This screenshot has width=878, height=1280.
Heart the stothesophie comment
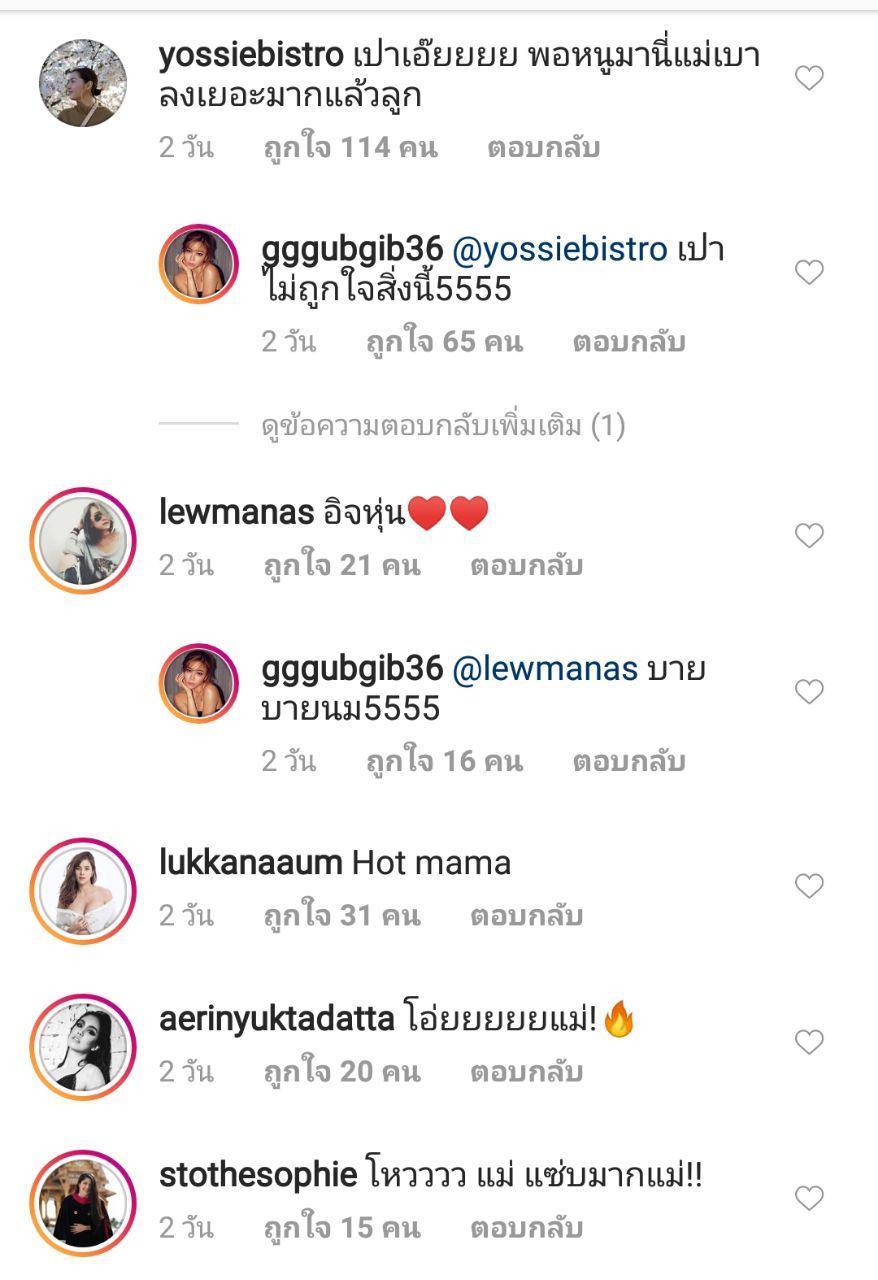click(x=808, y=1198)
